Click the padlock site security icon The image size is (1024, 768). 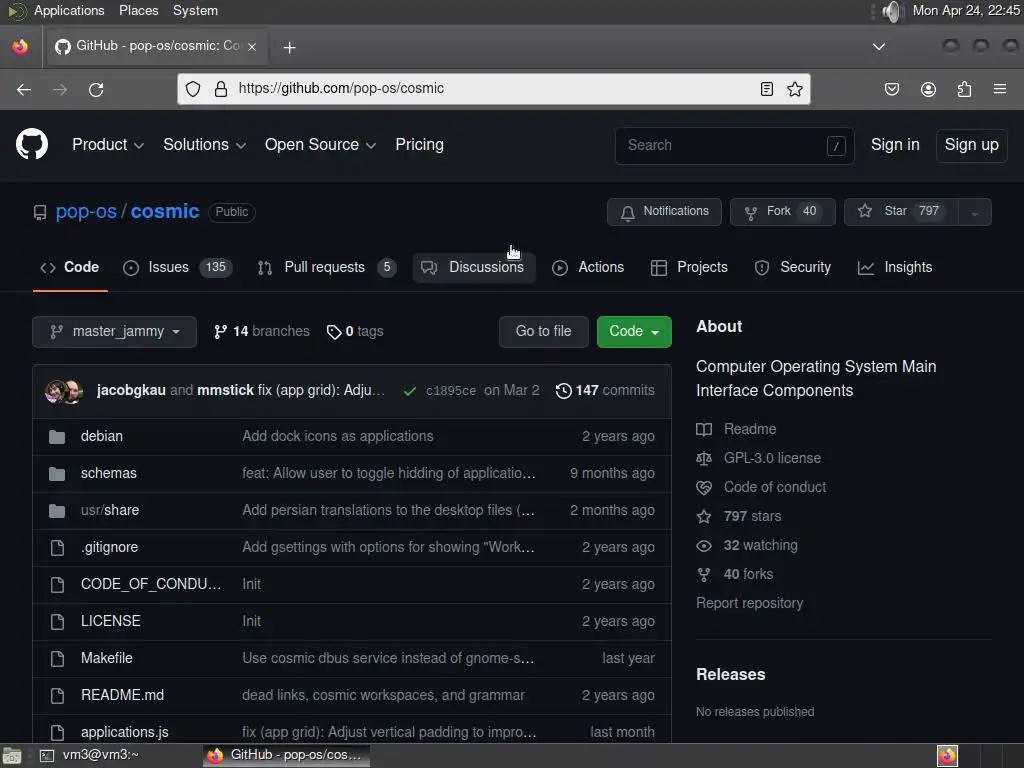221,89
